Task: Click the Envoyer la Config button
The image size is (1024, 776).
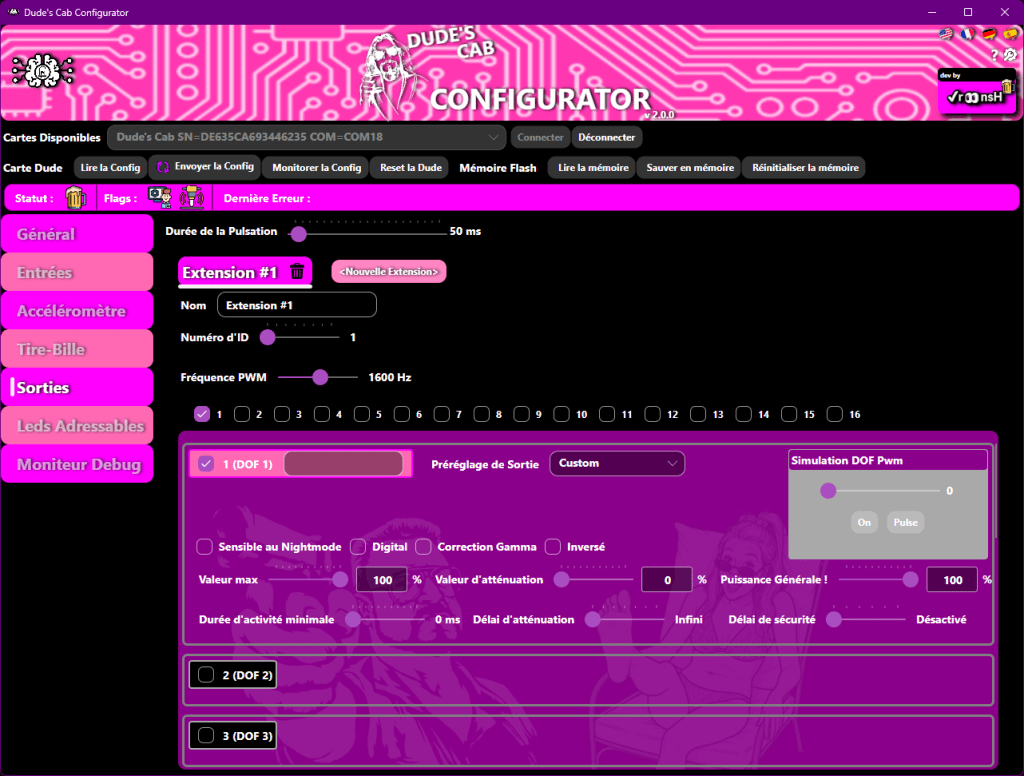Action: [205, 167]
